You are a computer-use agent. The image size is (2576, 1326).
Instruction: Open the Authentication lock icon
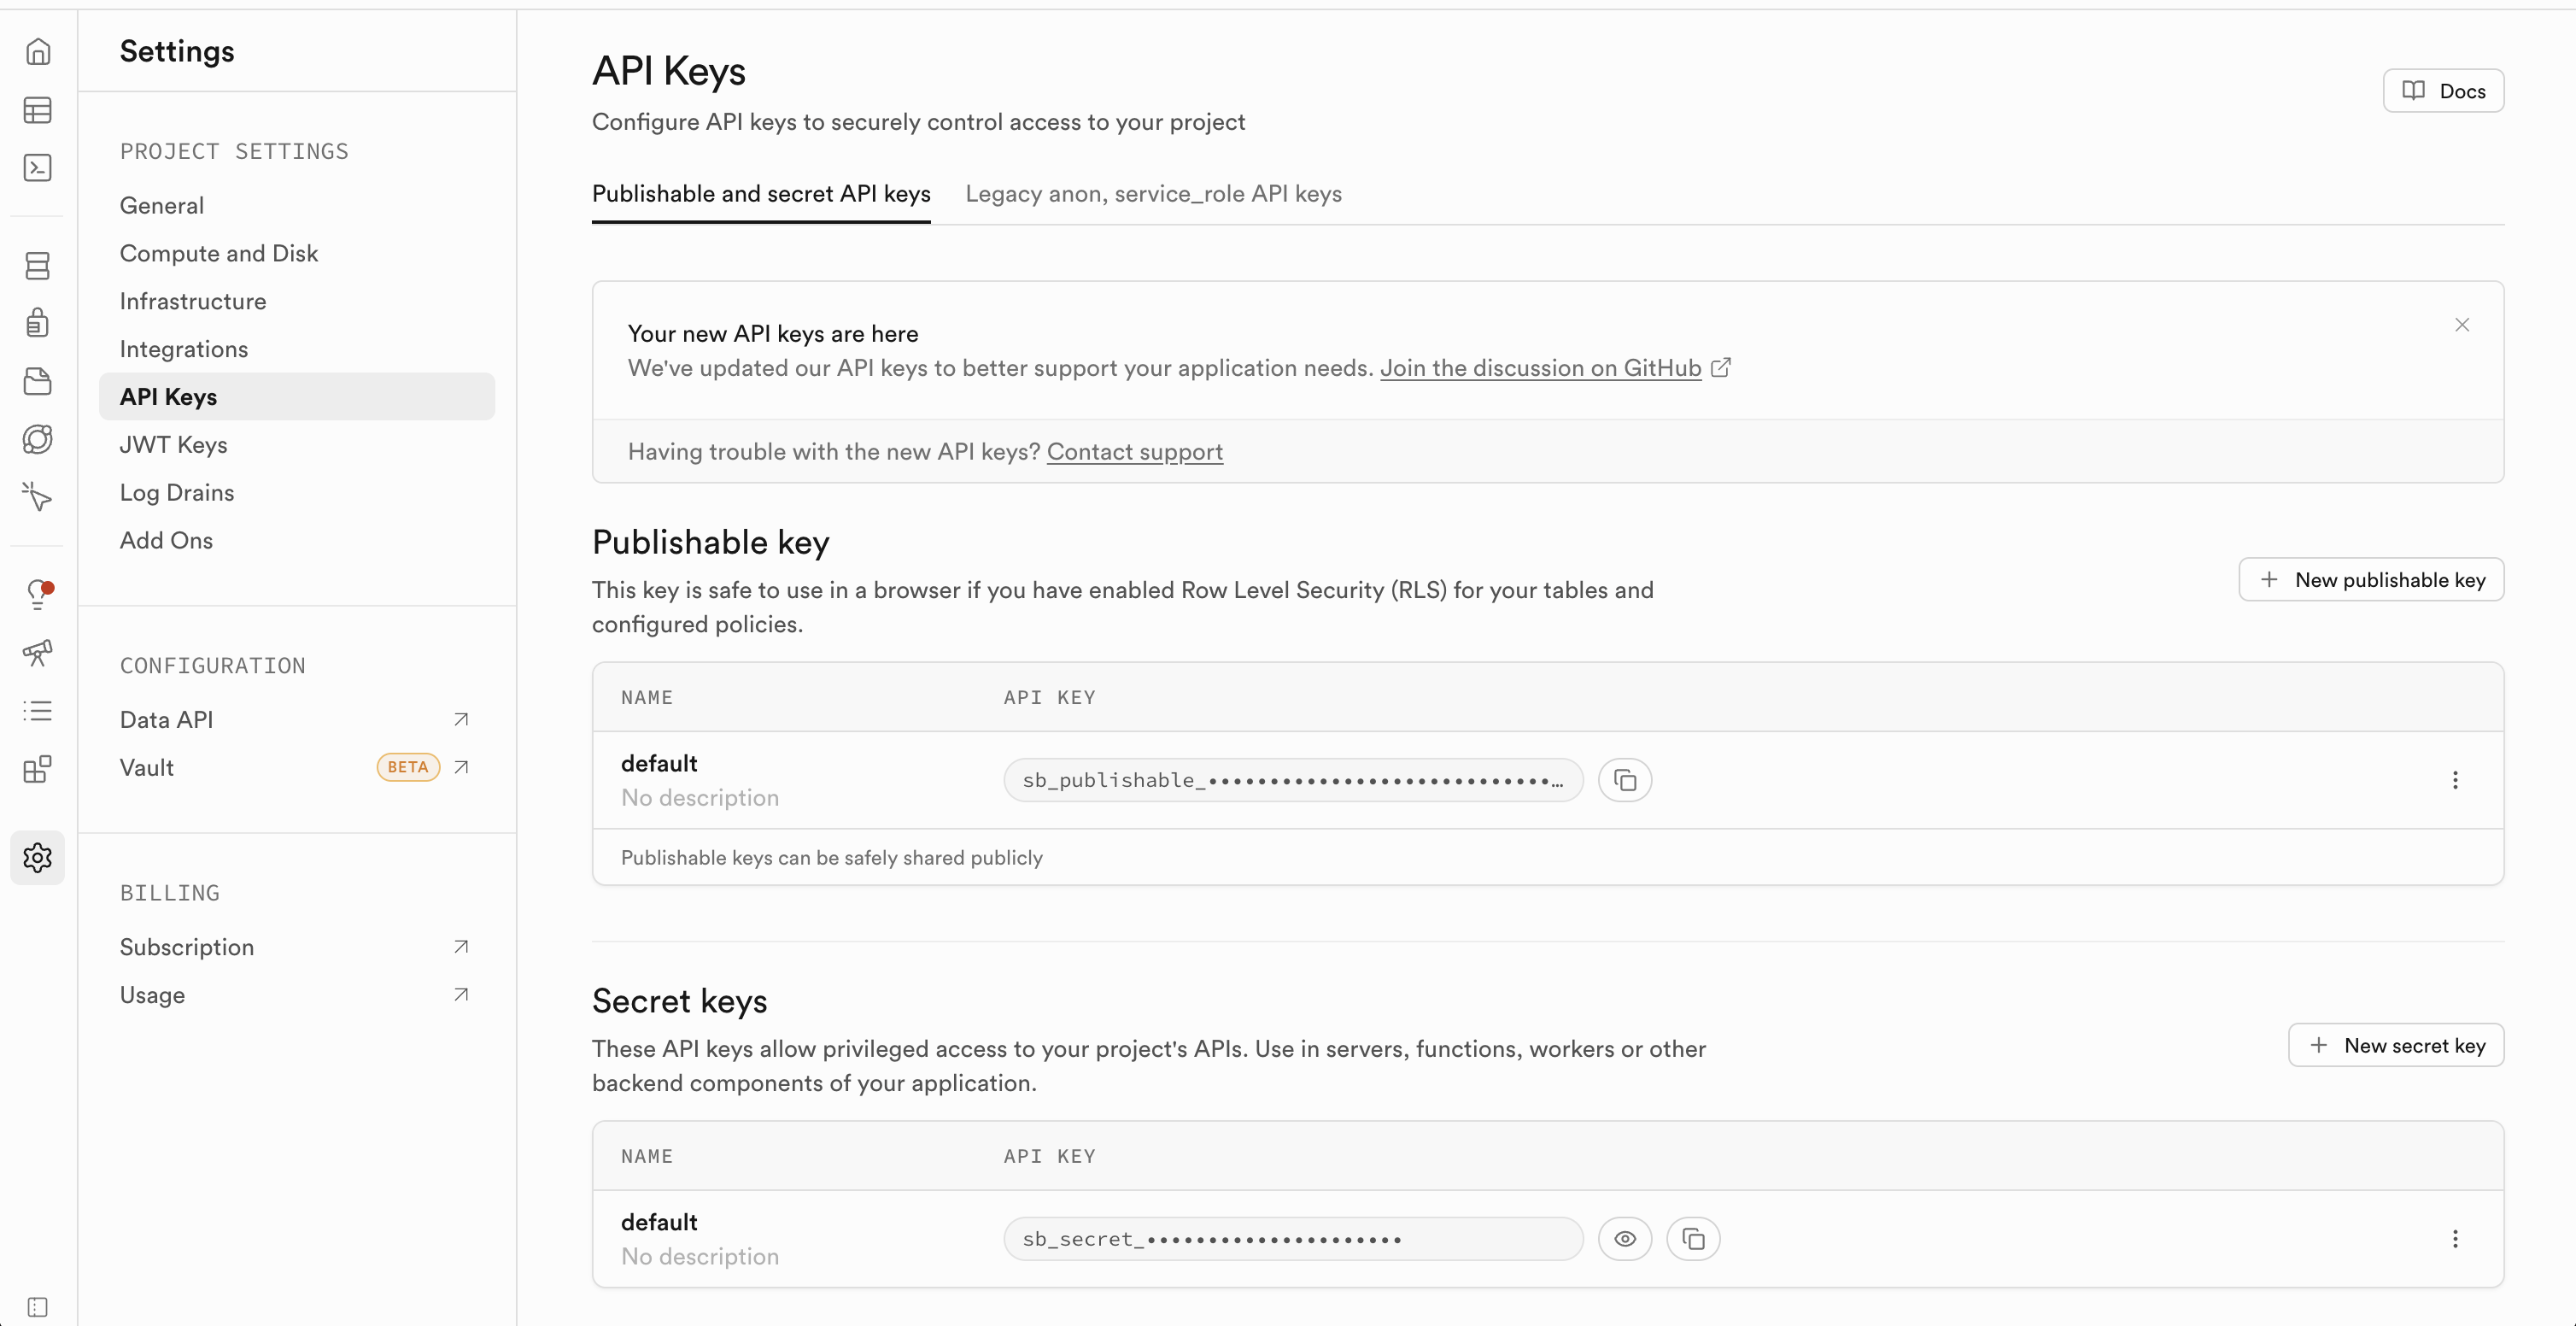(x=37, y=323)
